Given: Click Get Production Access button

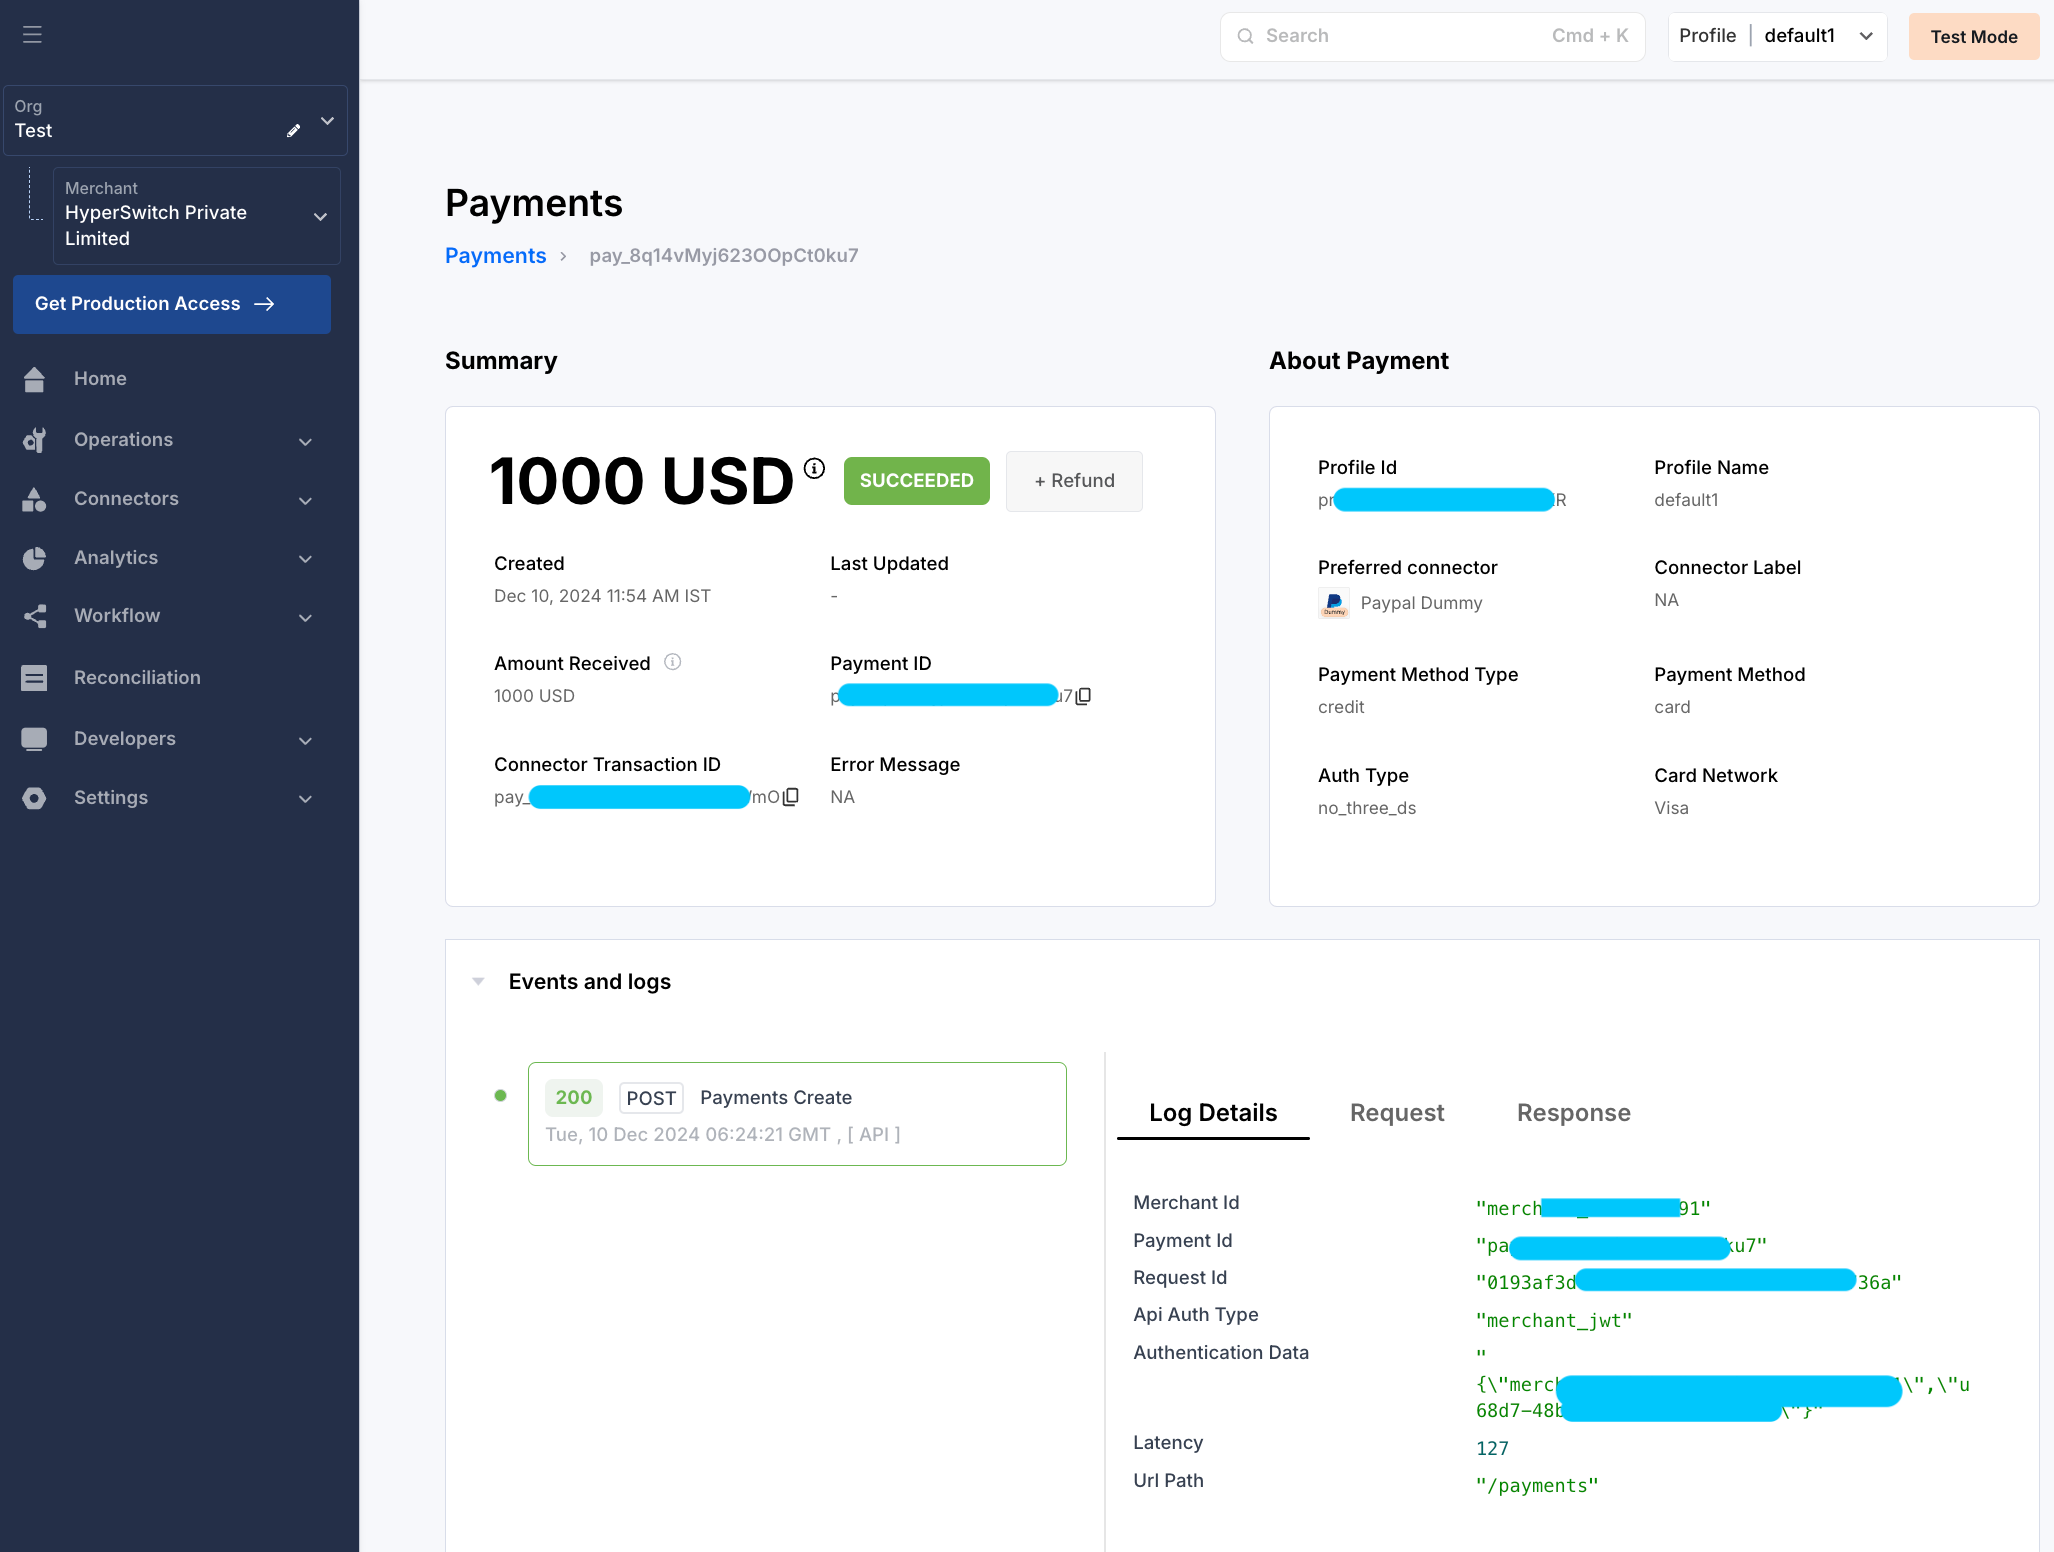Looking at the screenshot, I should tap(172, 304).
